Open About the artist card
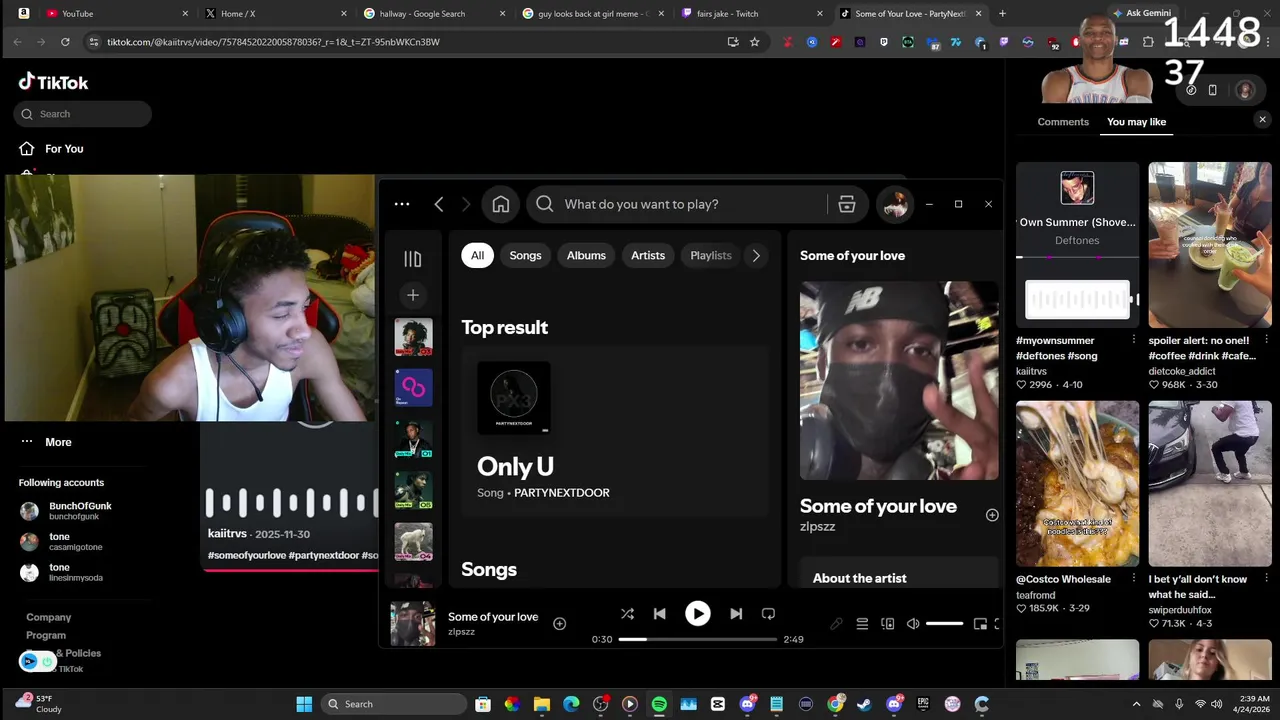 tap(899, 573)
